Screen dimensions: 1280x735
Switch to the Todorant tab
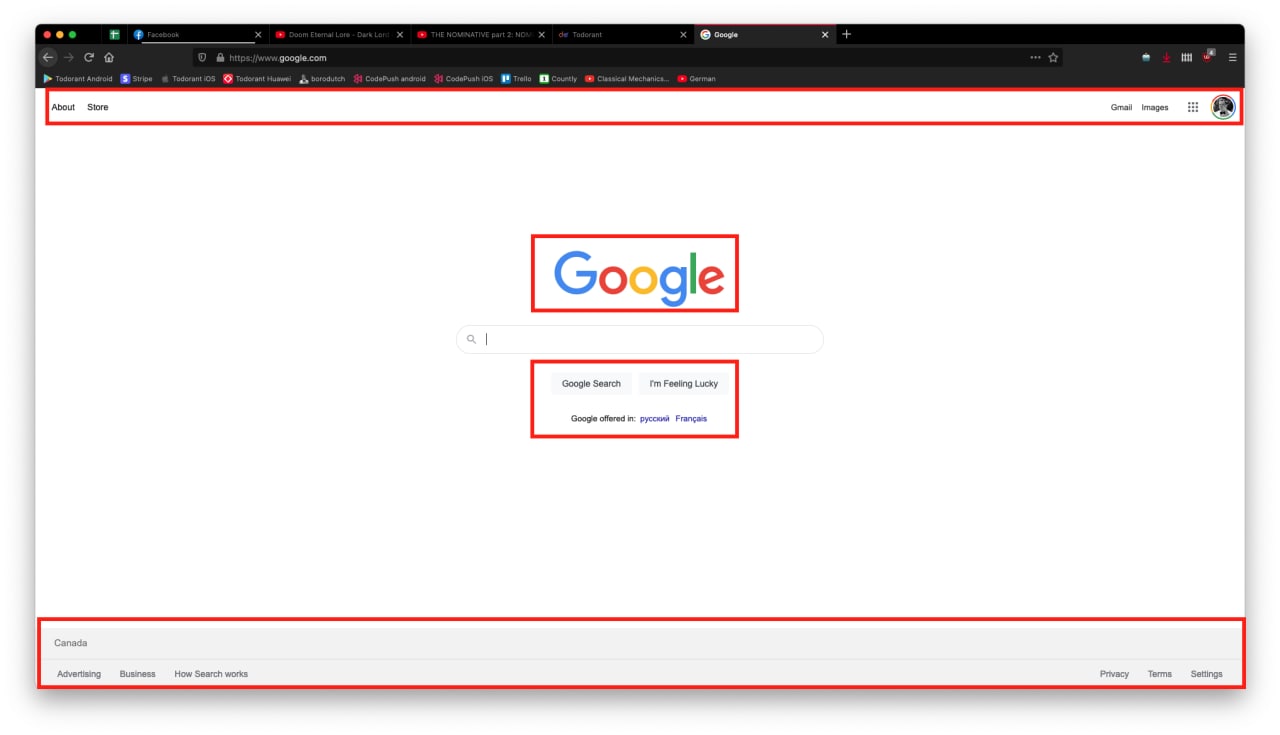[622, 34]
